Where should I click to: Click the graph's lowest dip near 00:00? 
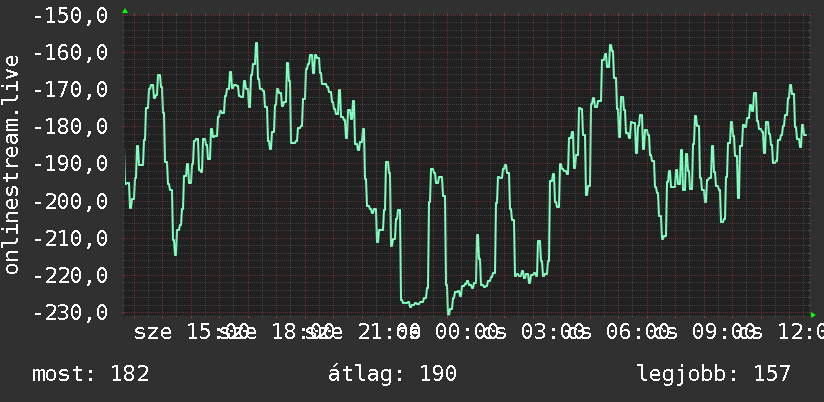[x=448, y=314]
